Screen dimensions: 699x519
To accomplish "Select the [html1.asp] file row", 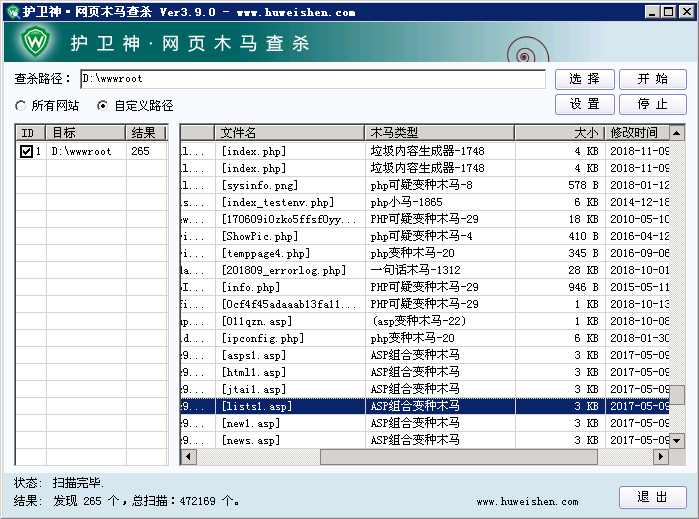I will 425,372.
